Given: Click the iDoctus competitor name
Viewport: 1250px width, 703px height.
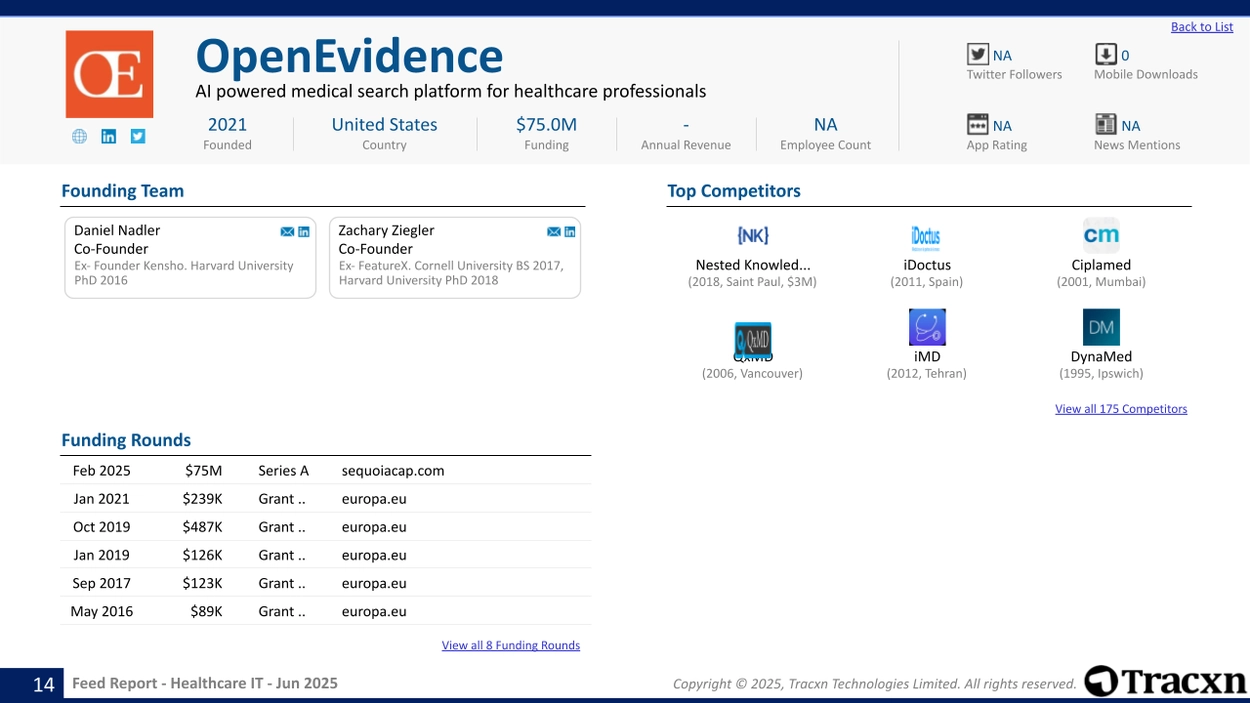Looking at the screenshot, I should point(927,265).
